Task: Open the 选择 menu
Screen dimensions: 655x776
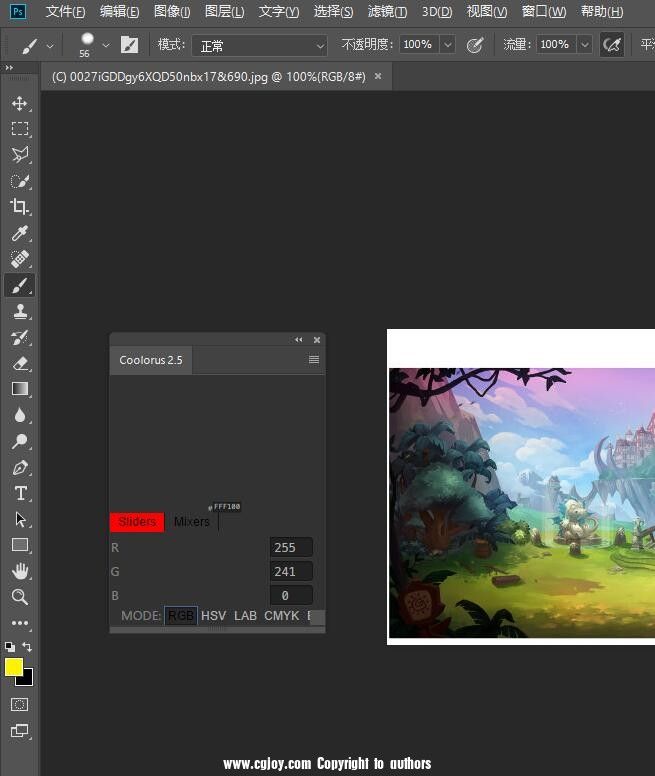Action: pos(333,11)
